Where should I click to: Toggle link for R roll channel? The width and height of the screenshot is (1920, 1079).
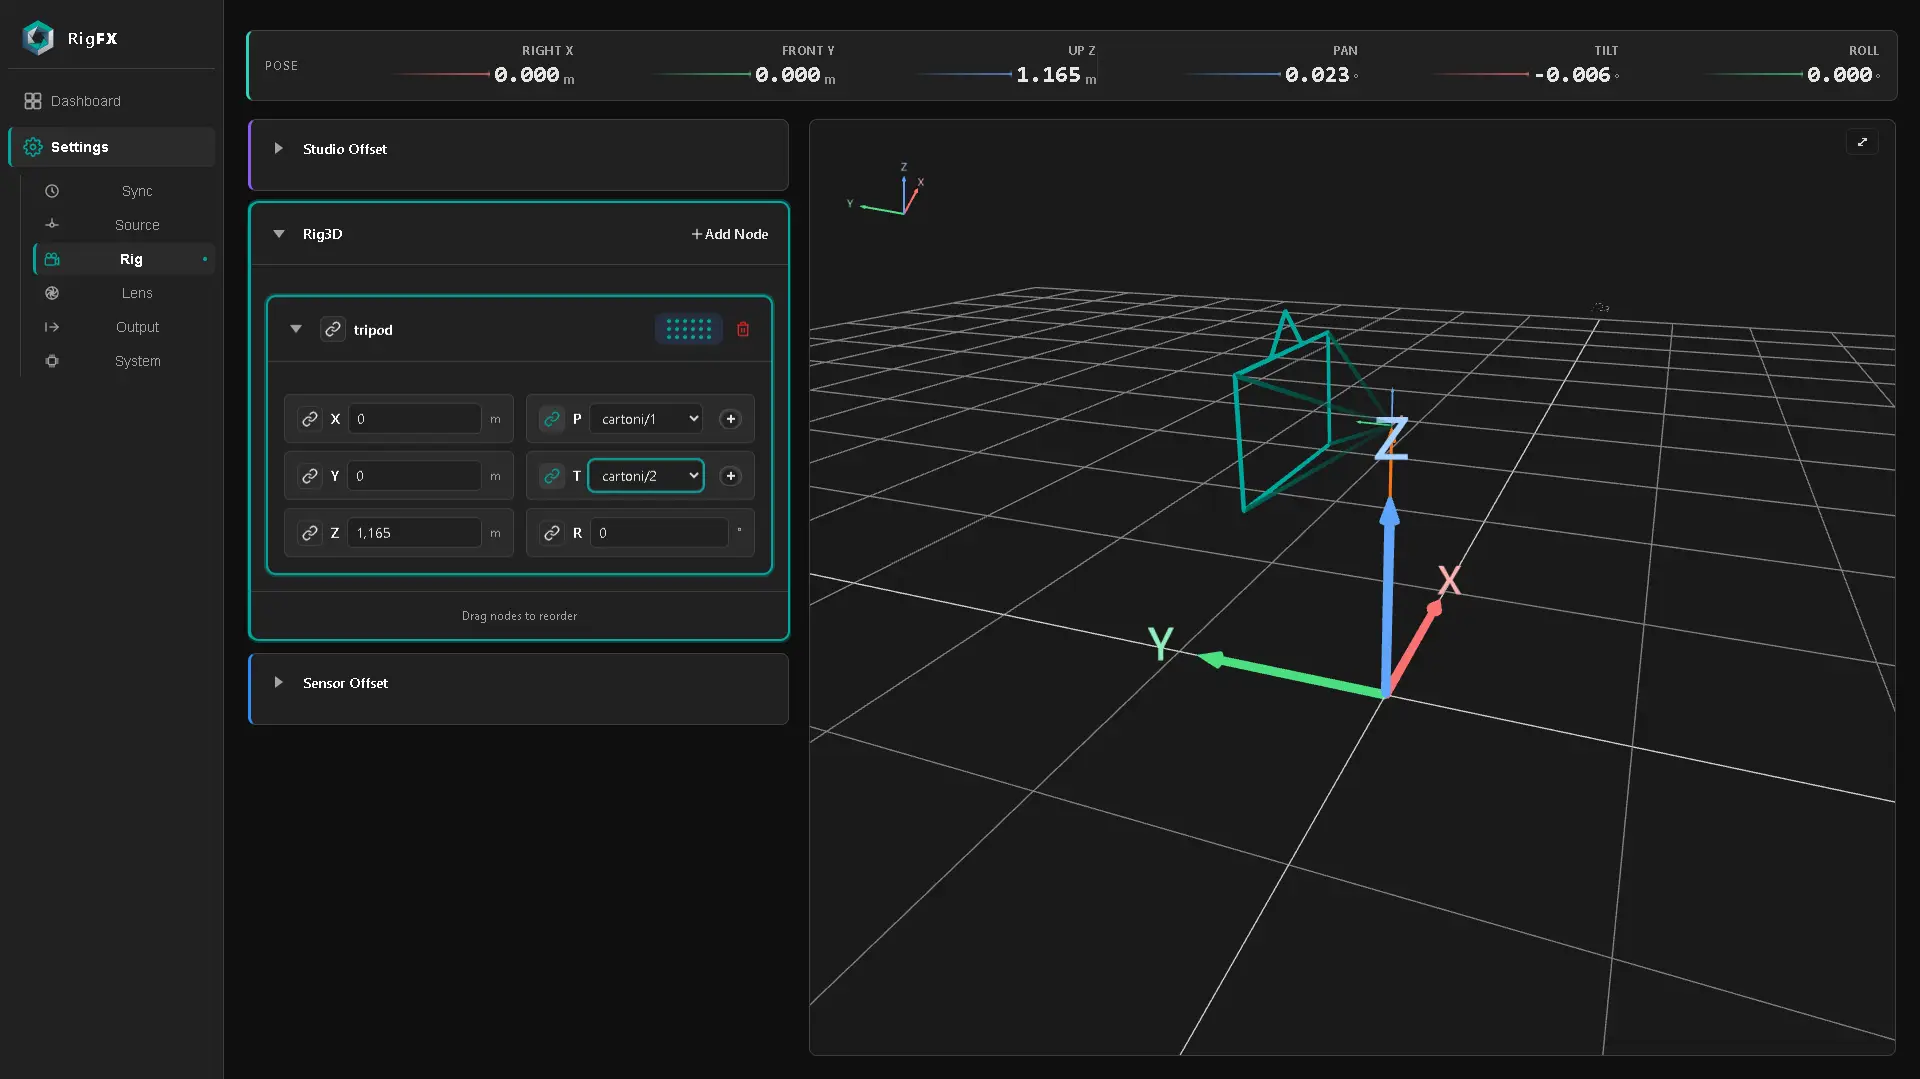pyautogui.click(x=552, y=533)
